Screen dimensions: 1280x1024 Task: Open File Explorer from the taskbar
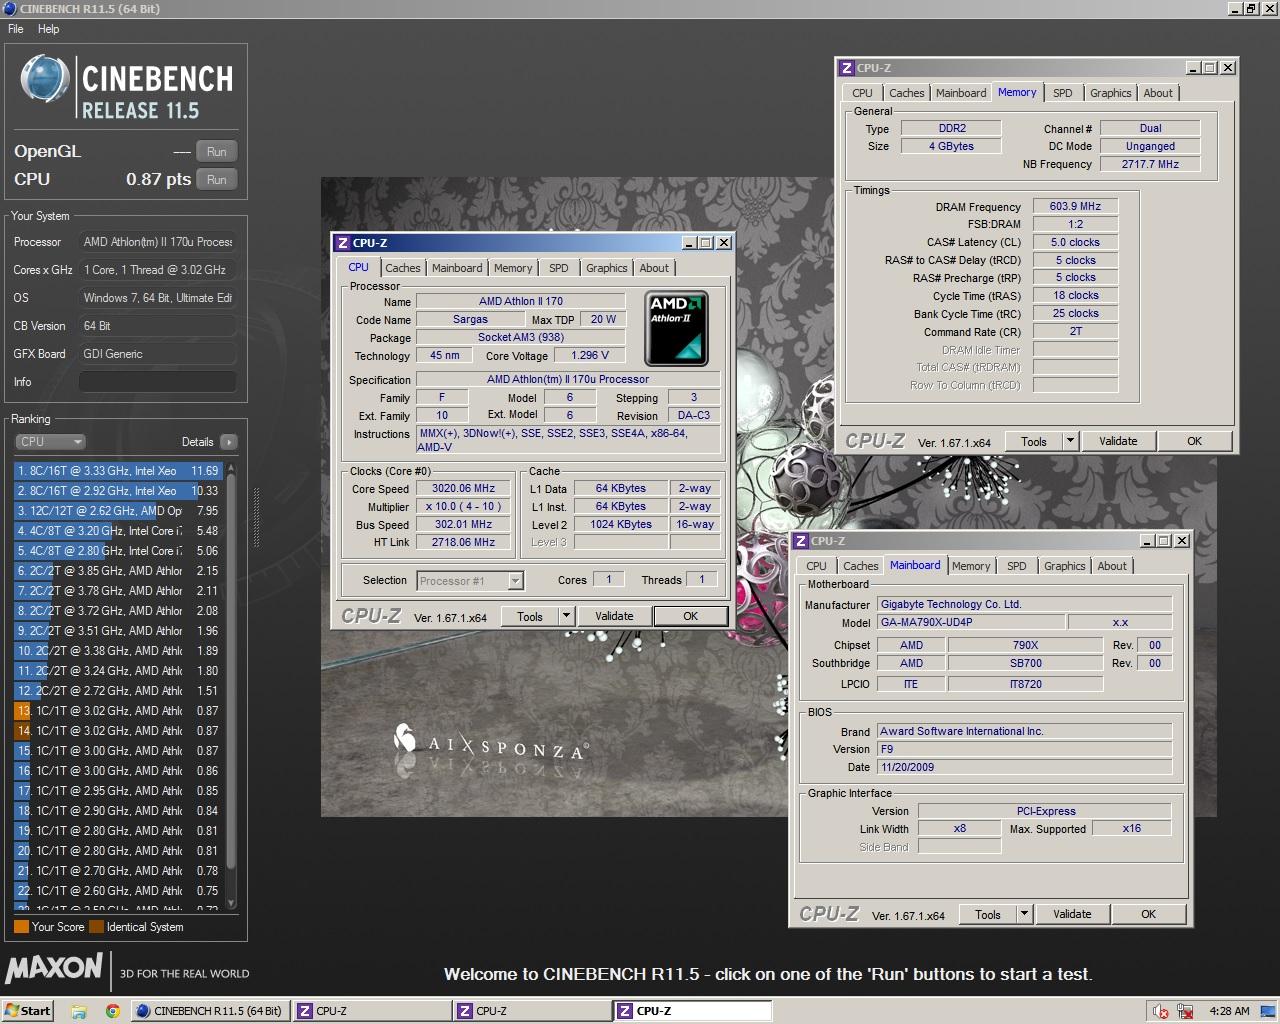tap(79, 1011)
